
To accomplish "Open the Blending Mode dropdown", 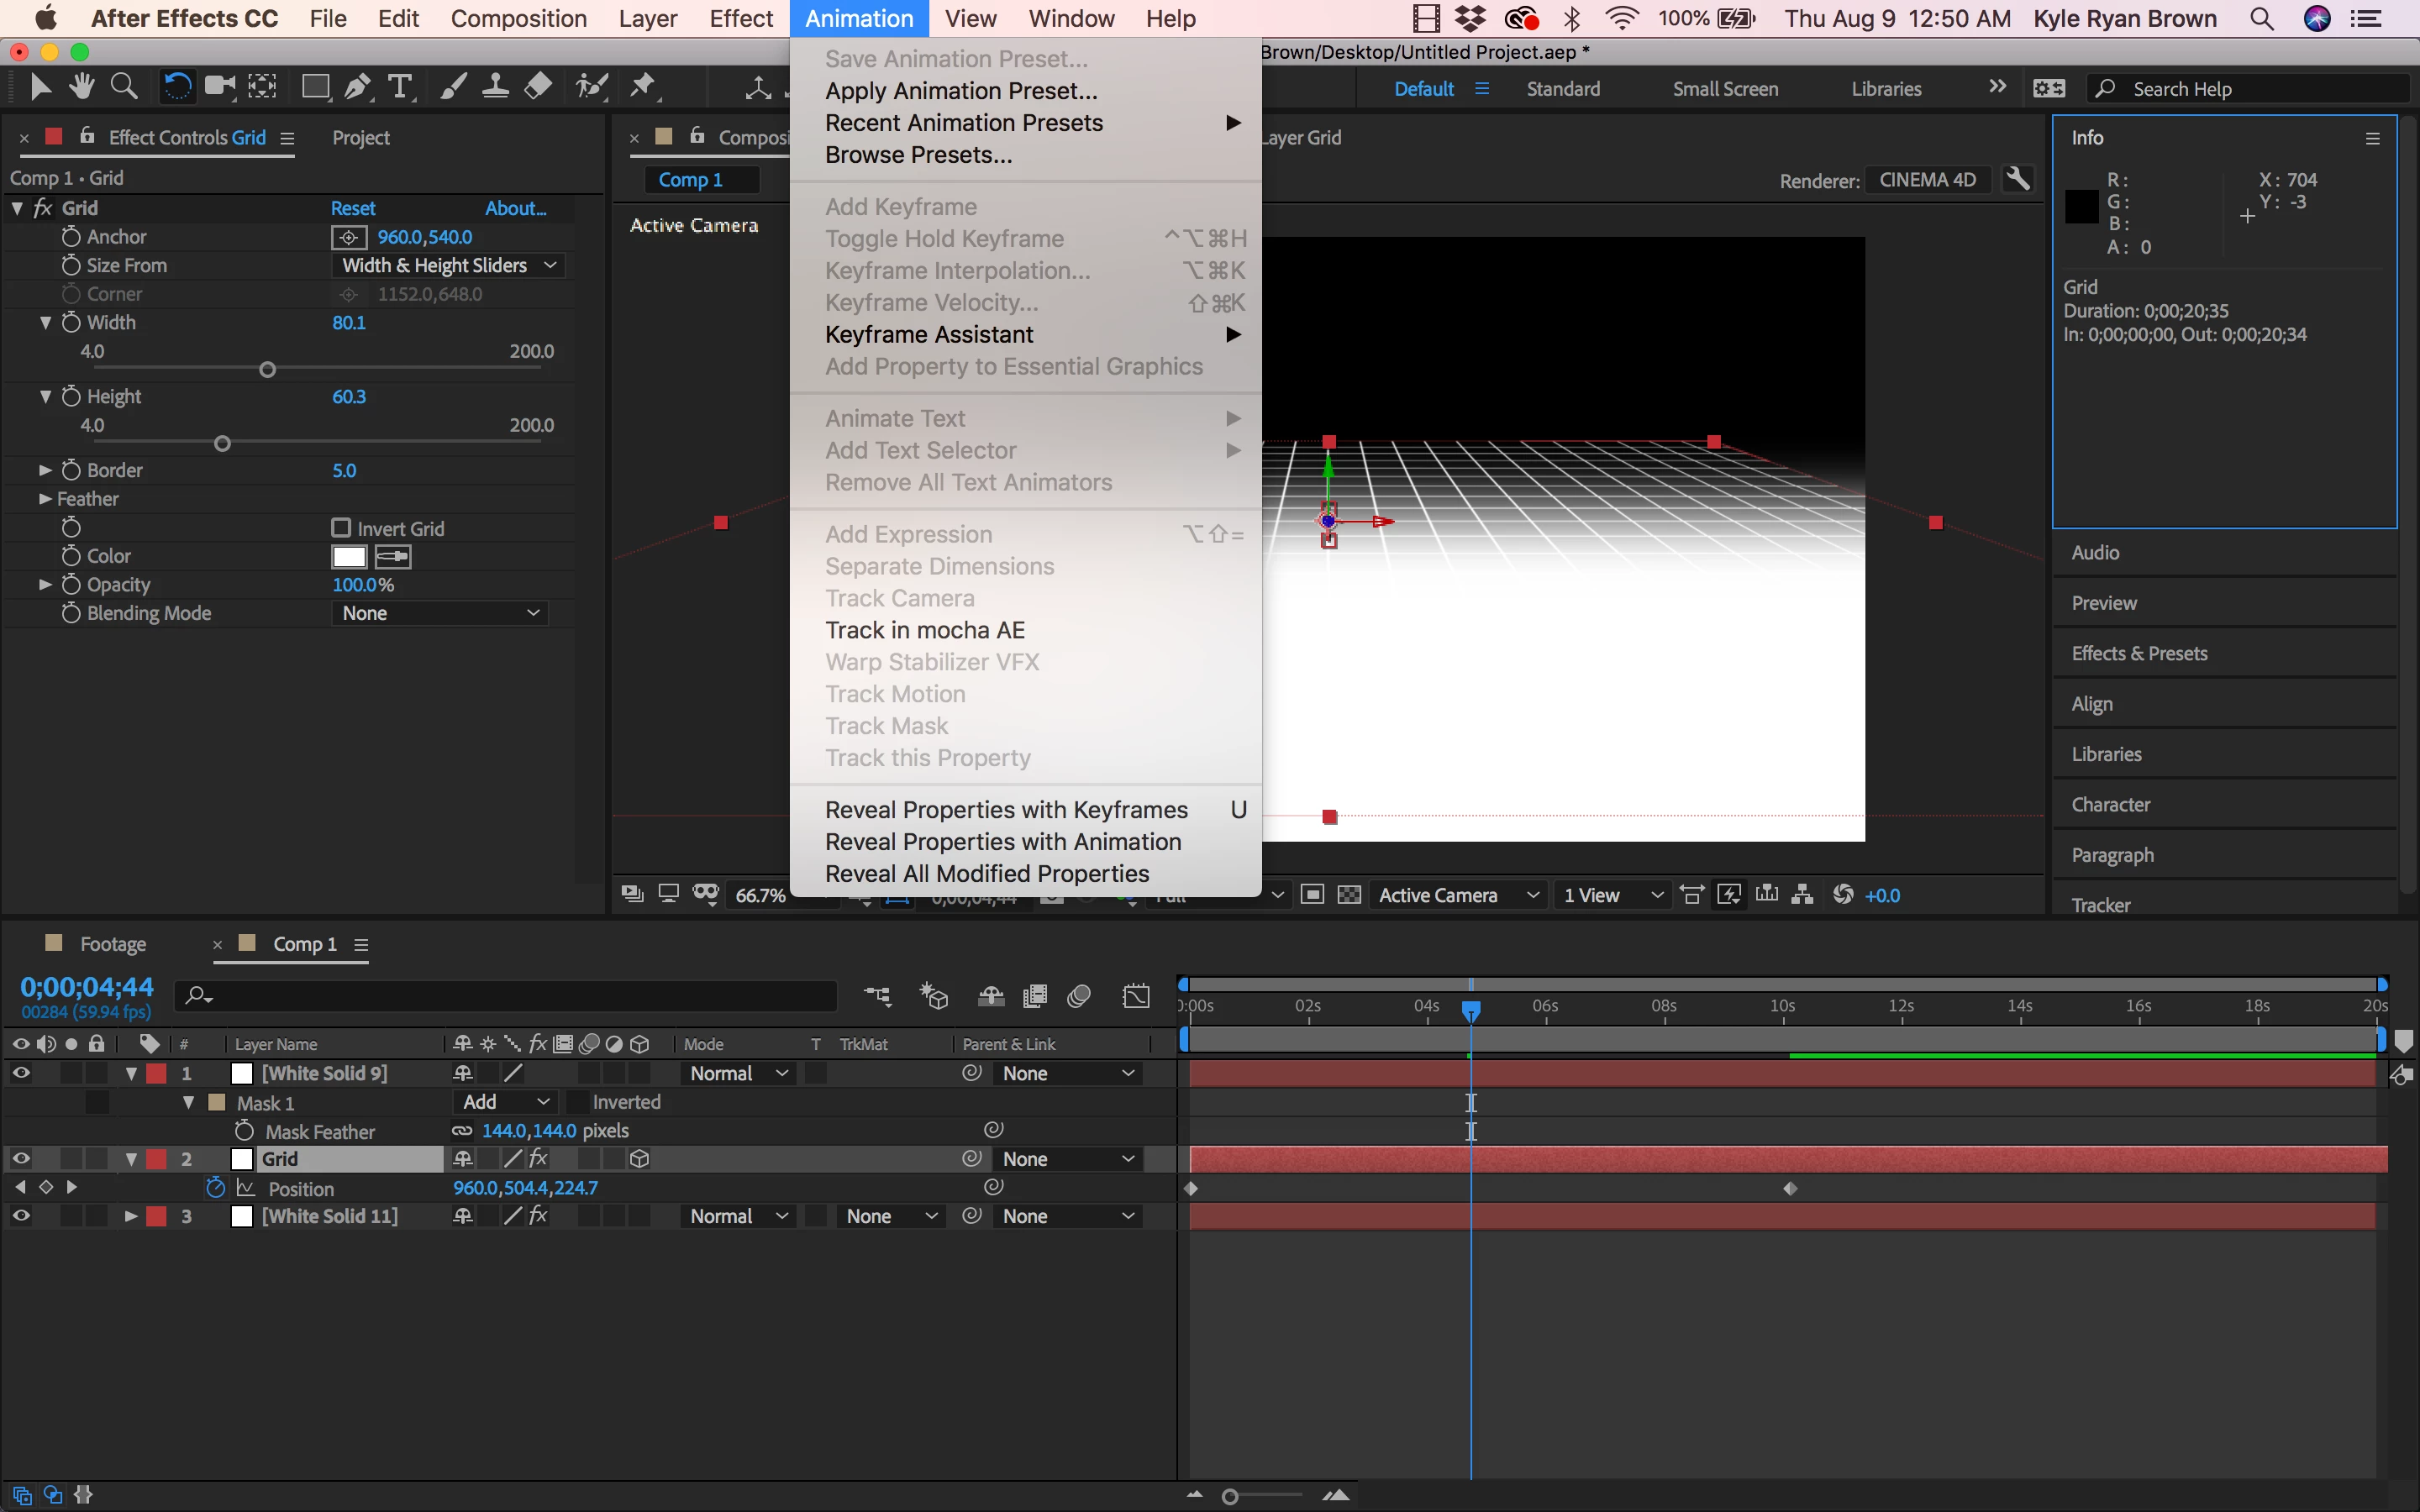I will click(440, 613).
